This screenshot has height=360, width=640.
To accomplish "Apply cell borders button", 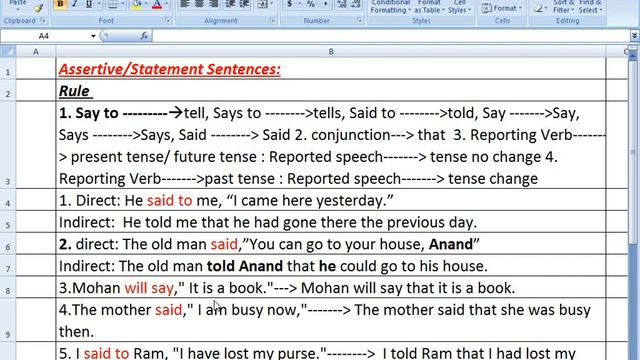I will (x=112, y=4).
